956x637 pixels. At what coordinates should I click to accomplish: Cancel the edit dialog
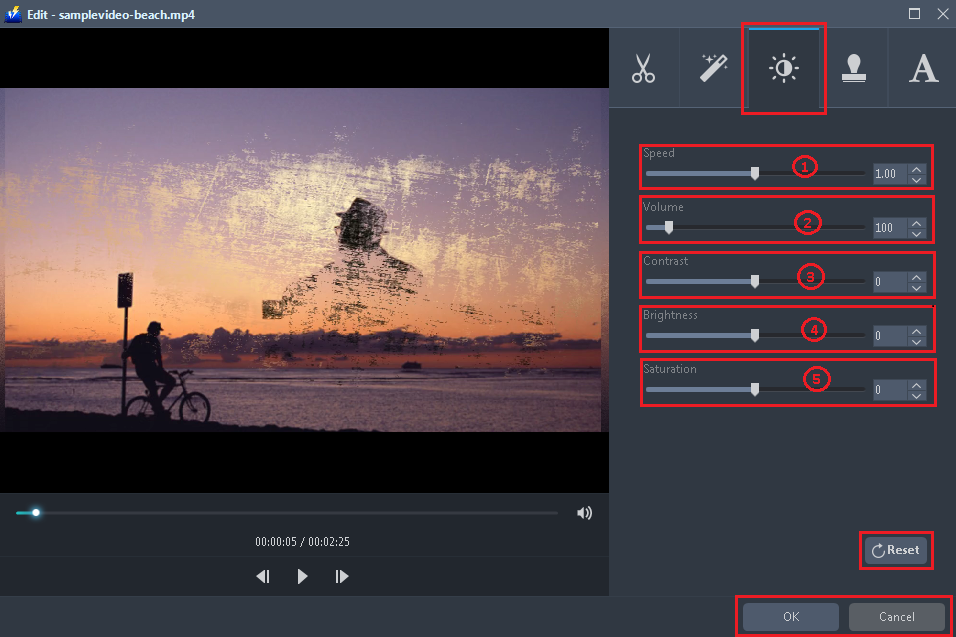click(896, 617)
